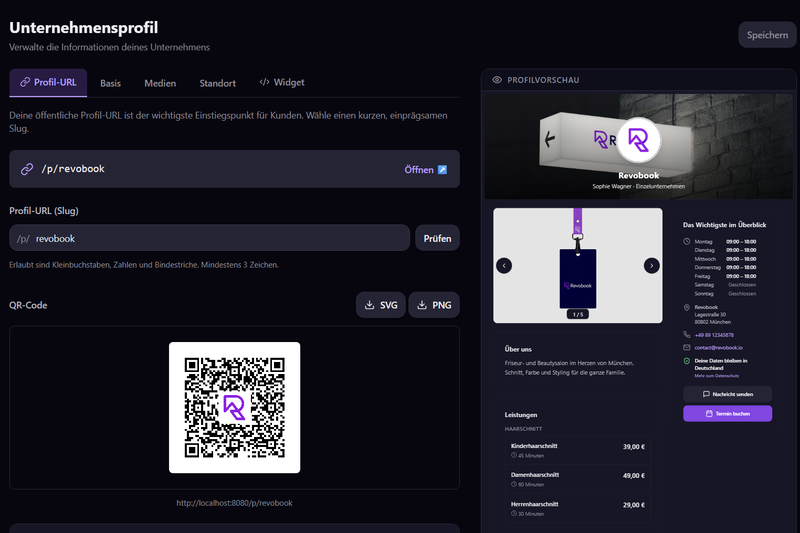This screenshot has height=533, width=800.
Task: Open the Standort tab
Action: [x=217, y=83]
